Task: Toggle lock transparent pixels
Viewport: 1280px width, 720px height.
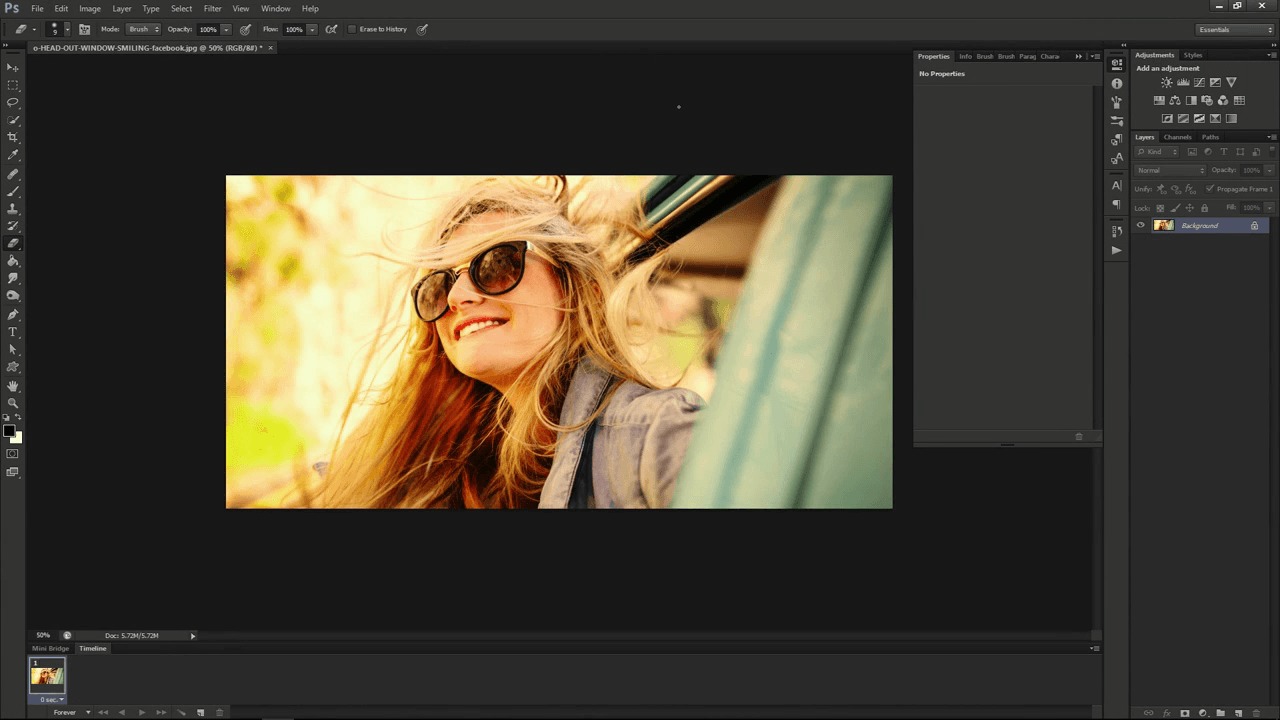Action: pos(1160,208)
